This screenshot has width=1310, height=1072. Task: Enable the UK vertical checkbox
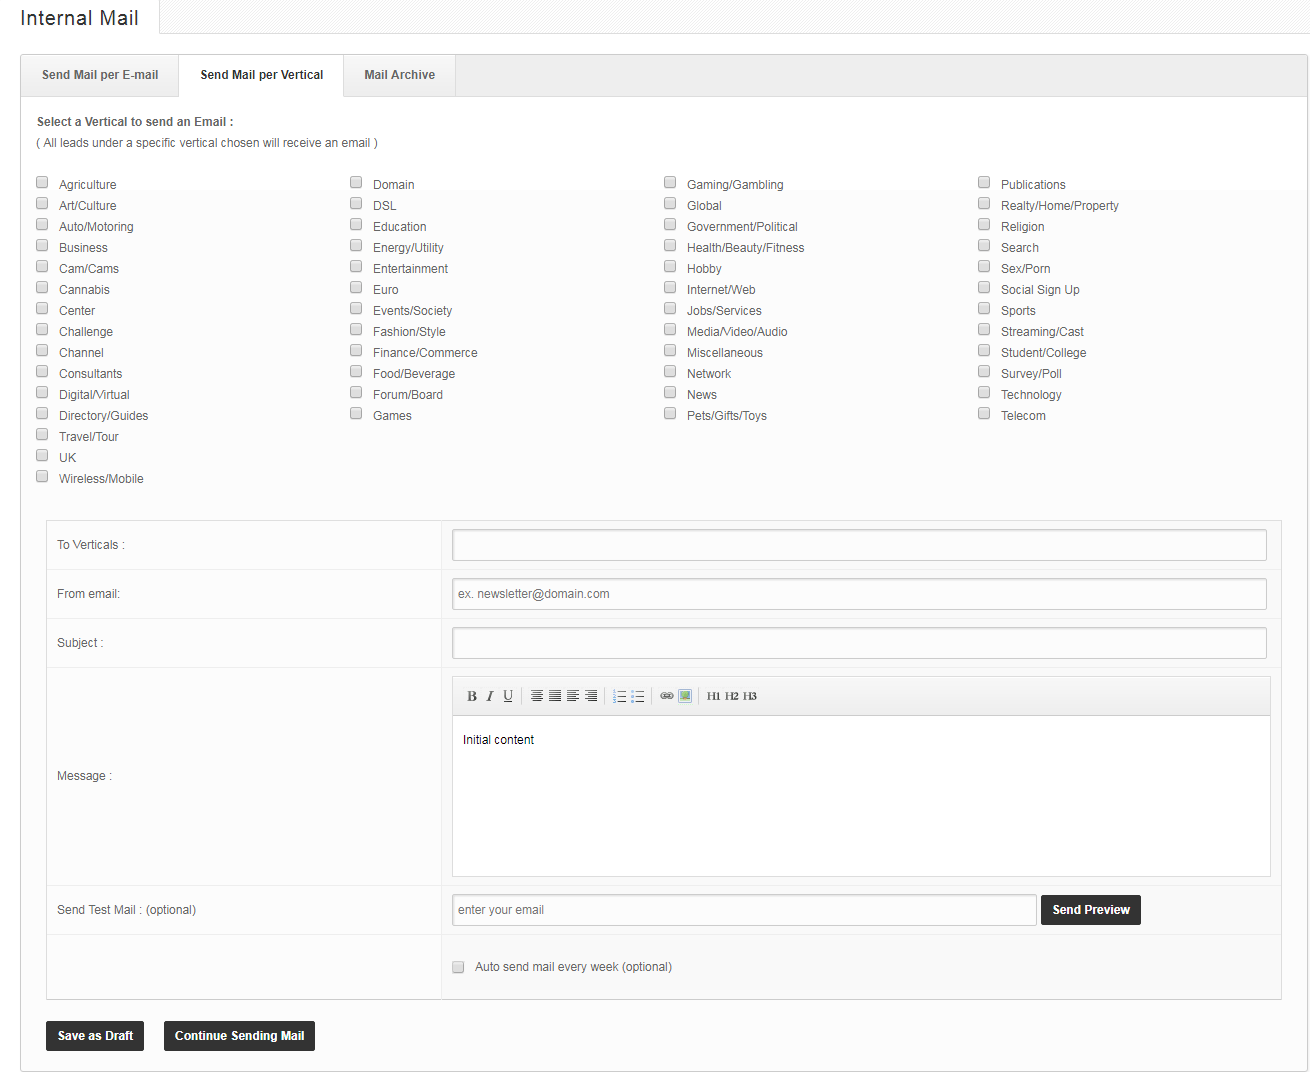click(x=42, y=455)
